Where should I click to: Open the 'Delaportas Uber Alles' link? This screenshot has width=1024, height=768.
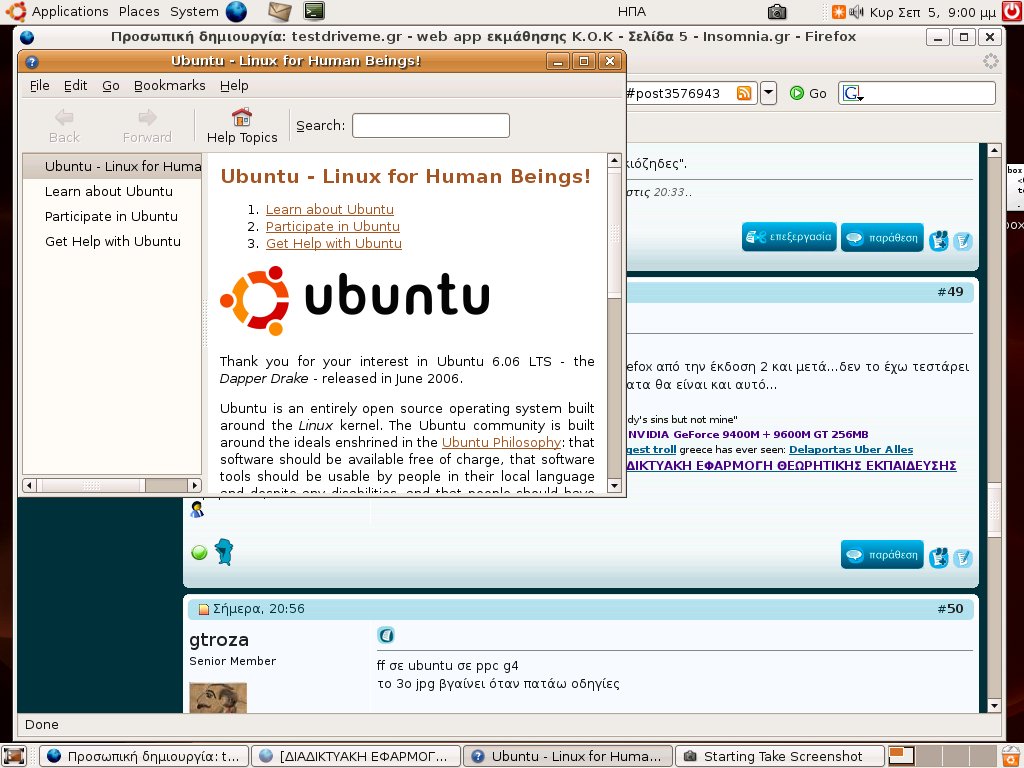click(851, 449)
